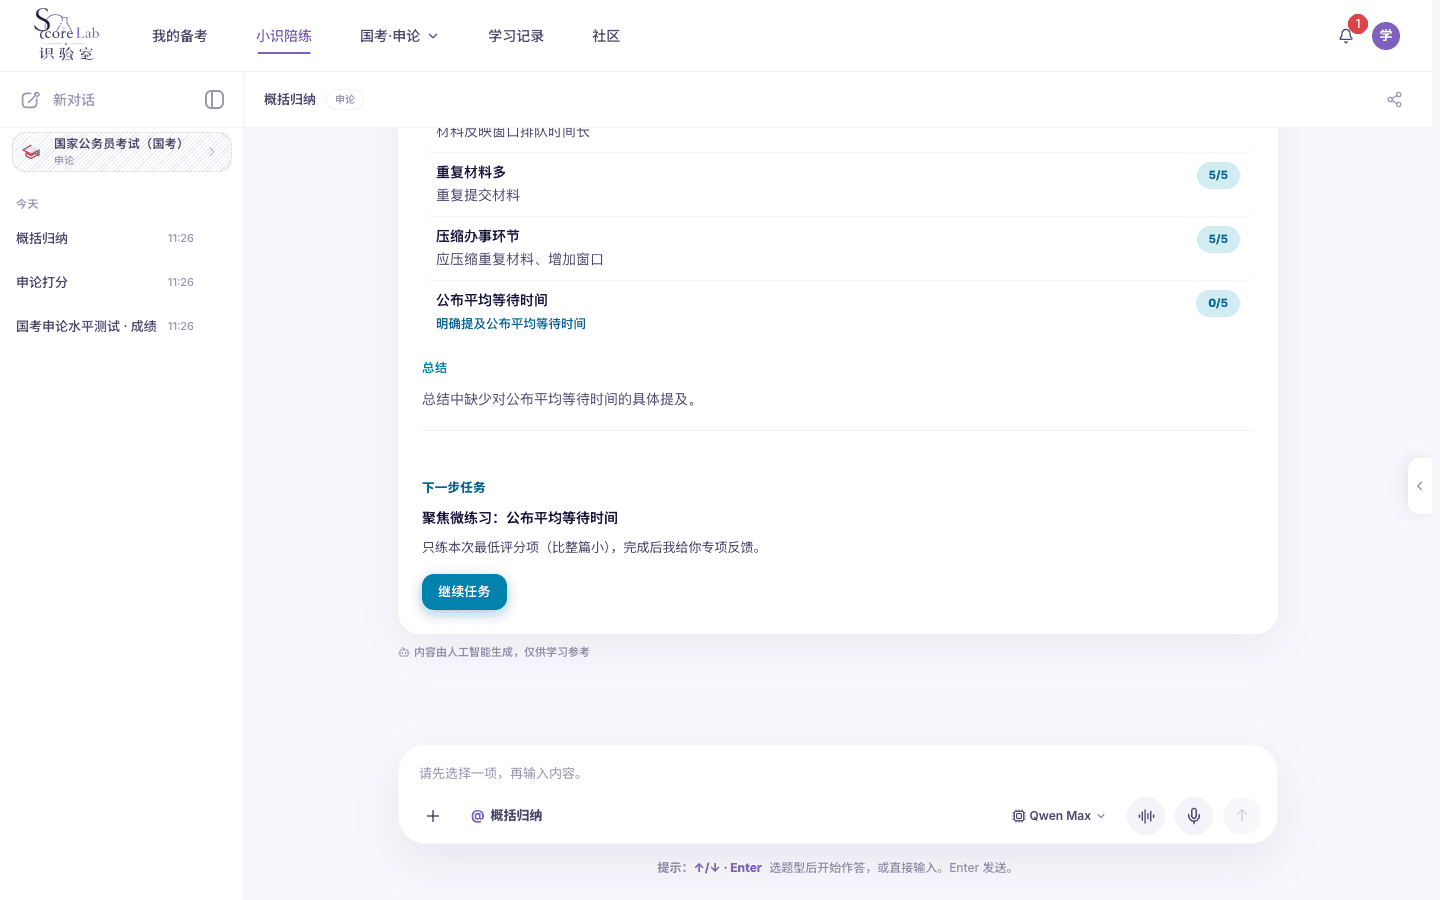The image size is (1440, 900).
Task: Expand the right side panel chevron
Action: [x=1420, y=486]
